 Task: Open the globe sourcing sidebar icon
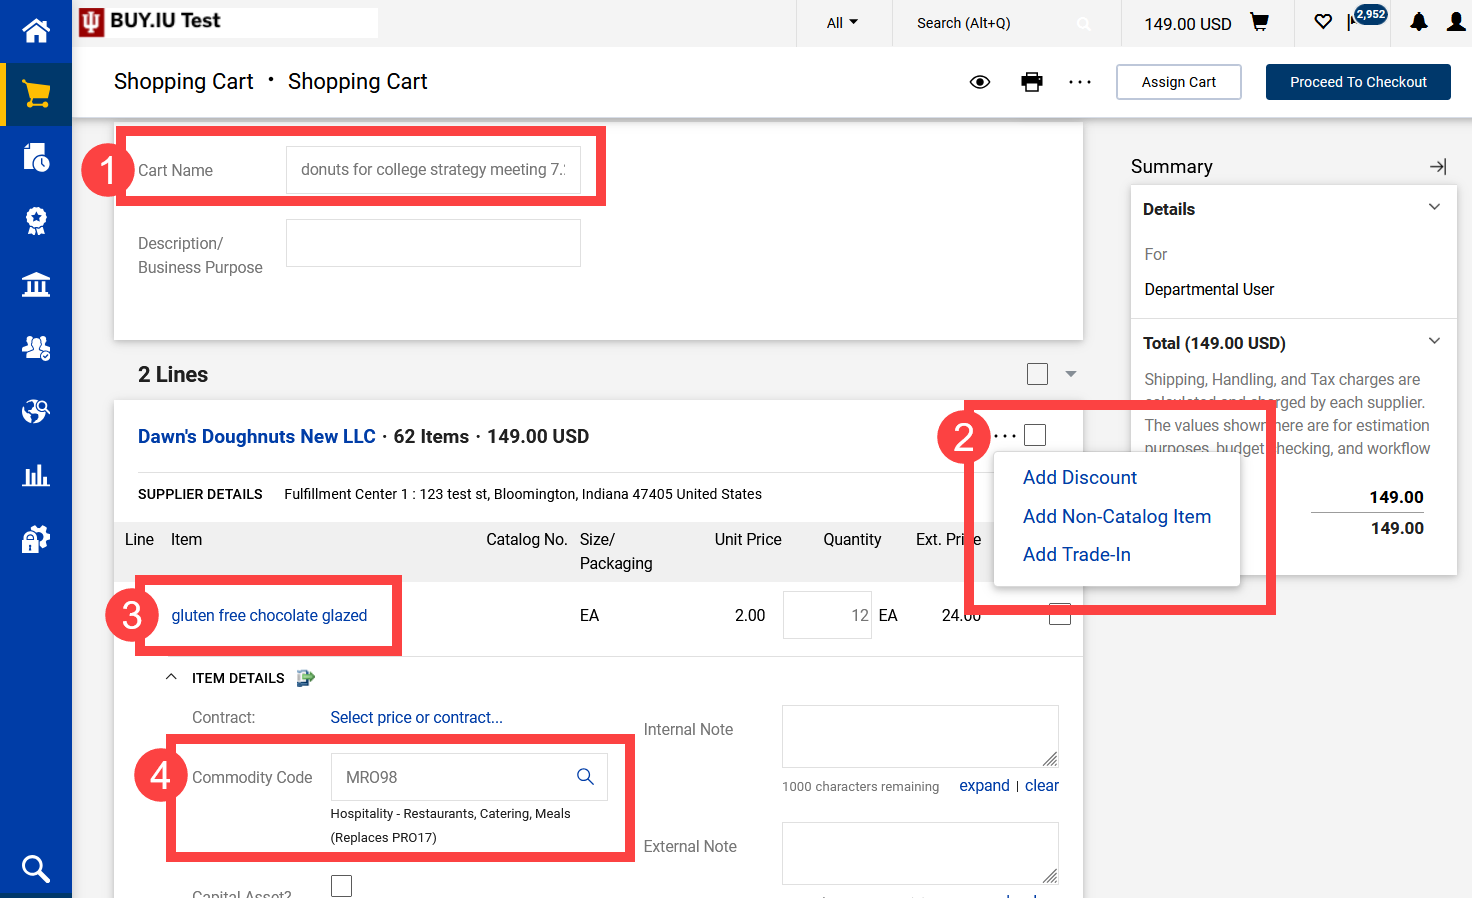36,411
